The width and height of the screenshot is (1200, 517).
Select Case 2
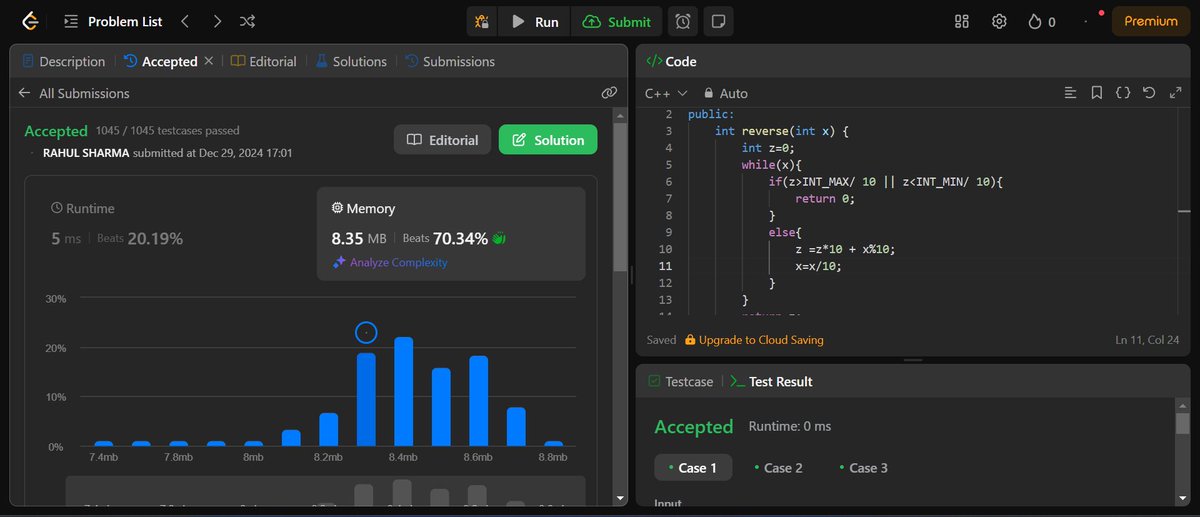777,467
